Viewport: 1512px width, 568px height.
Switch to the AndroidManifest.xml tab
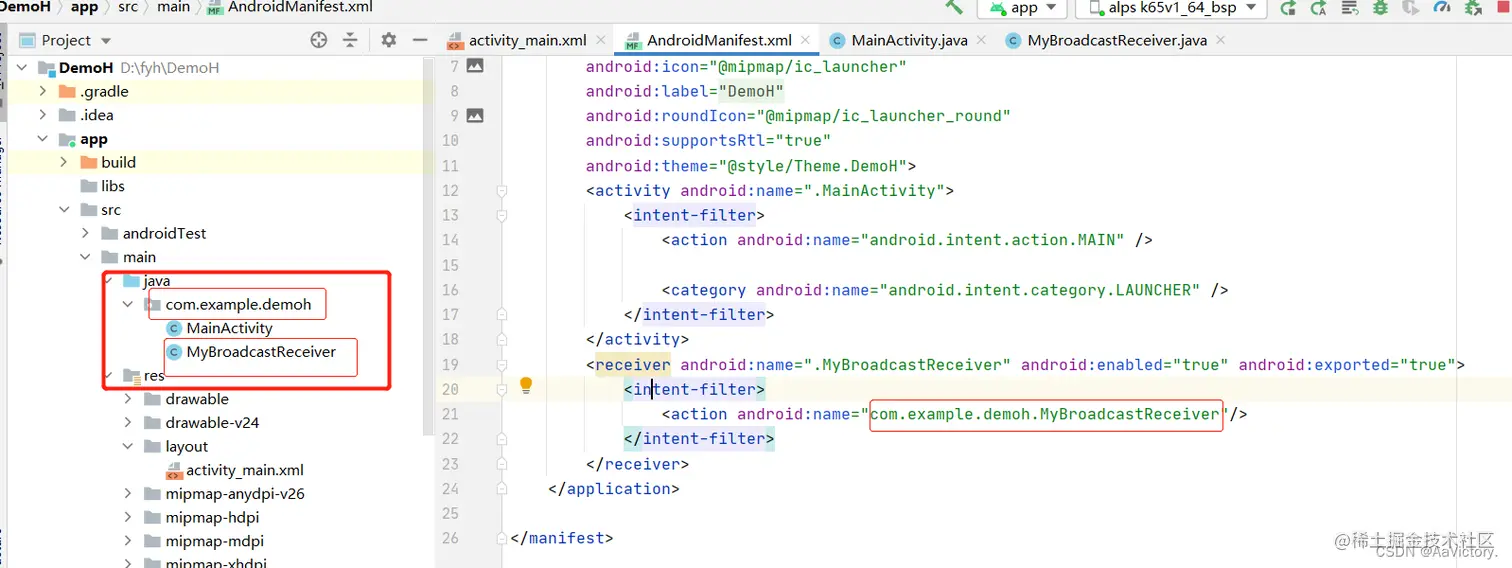pyautogui.click(x=719, y=40)
